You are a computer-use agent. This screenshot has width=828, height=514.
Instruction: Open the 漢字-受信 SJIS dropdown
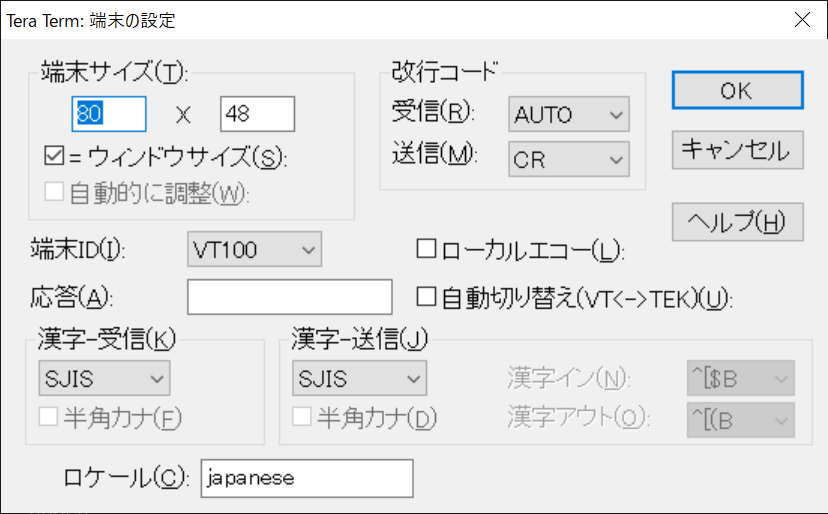[x=105, y=378]
